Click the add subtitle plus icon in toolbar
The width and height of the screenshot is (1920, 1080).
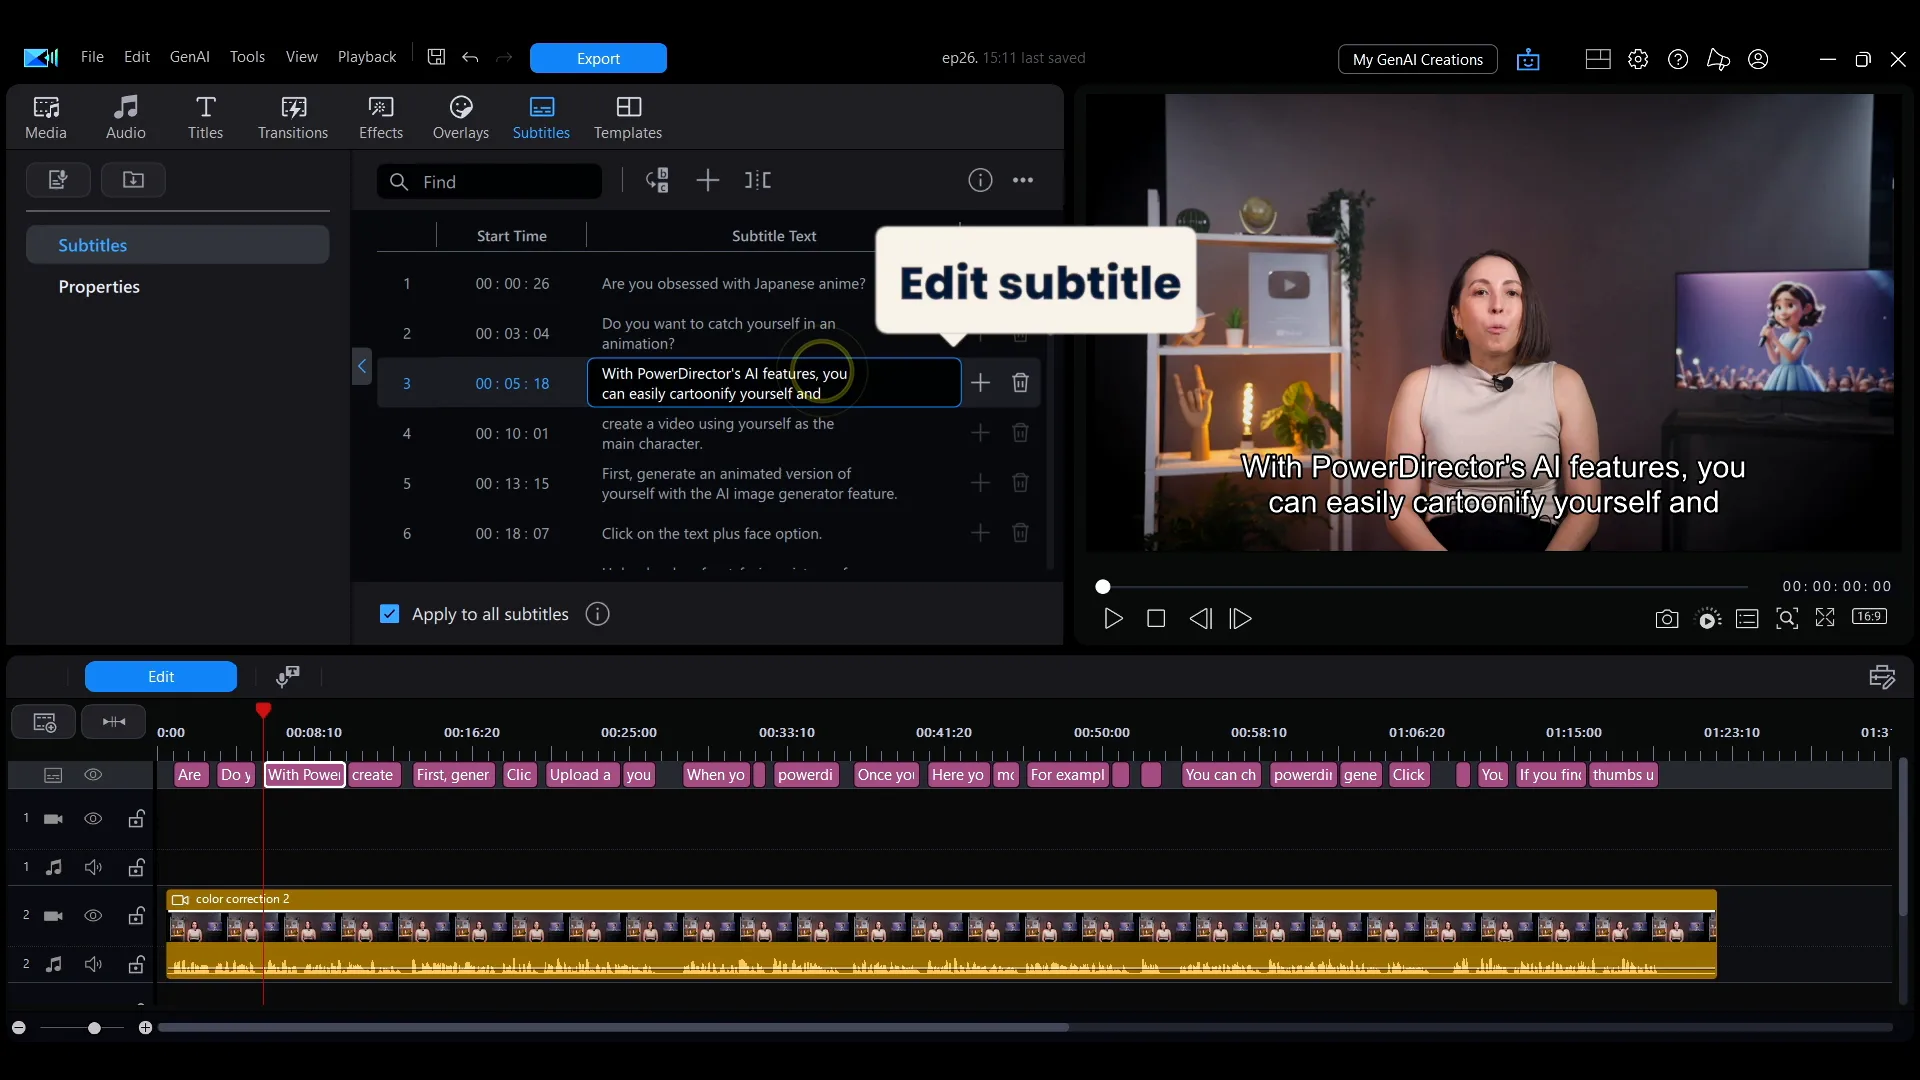point(708,180)
